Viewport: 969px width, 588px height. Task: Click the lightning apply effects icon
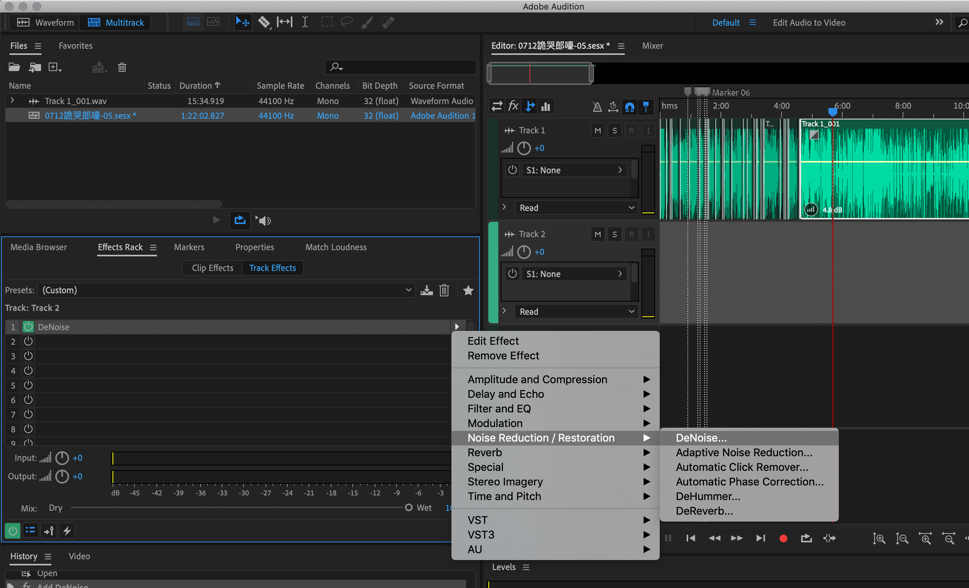tap(67, 530)
